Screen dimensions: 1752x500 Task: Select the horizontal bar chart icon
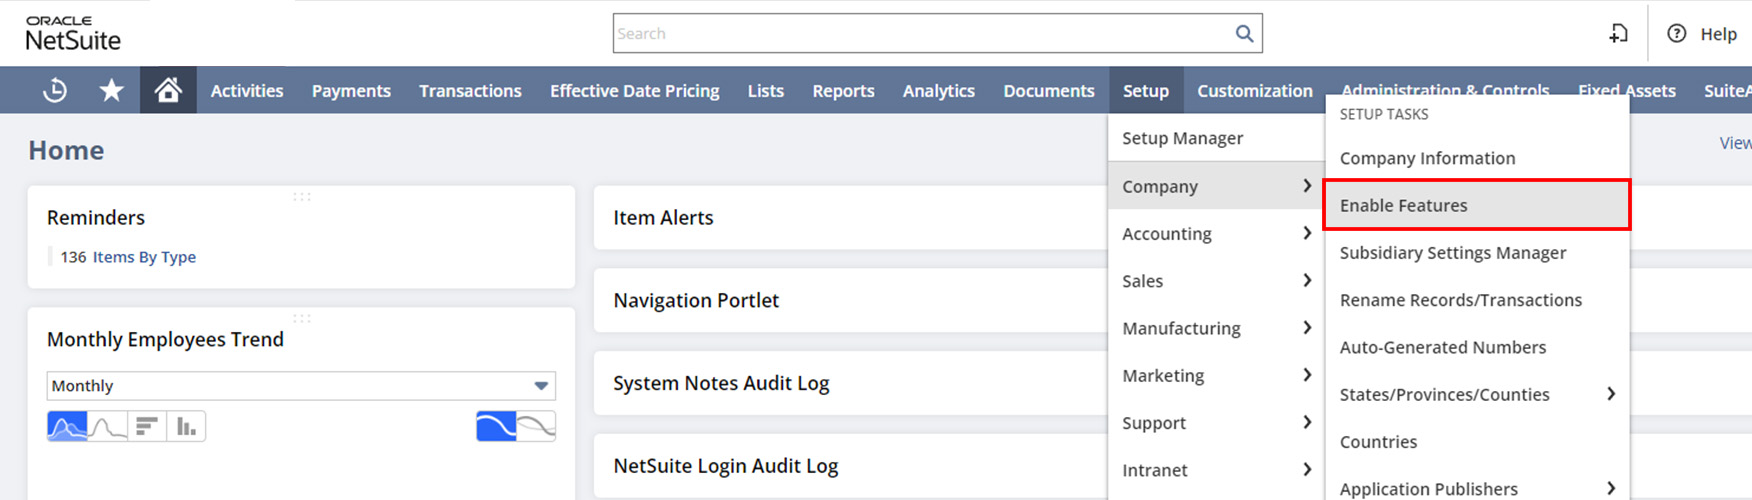pos(146,426)
